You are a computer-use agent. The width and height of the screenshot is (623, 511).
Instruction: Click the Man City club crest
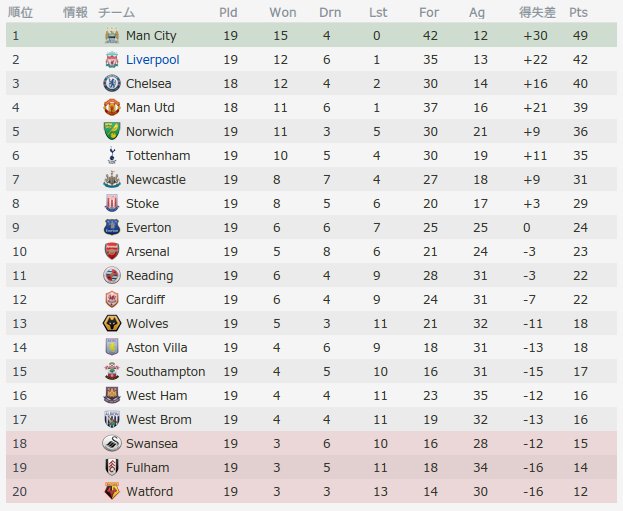112,36
